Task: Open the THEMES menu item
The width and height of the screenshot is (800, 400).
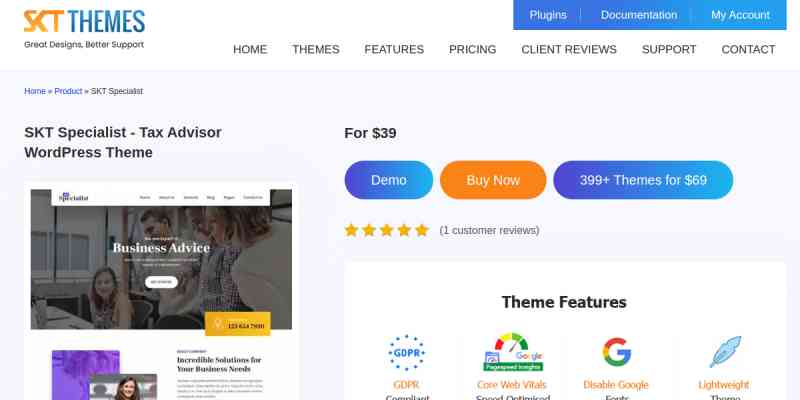Action: 316,49
